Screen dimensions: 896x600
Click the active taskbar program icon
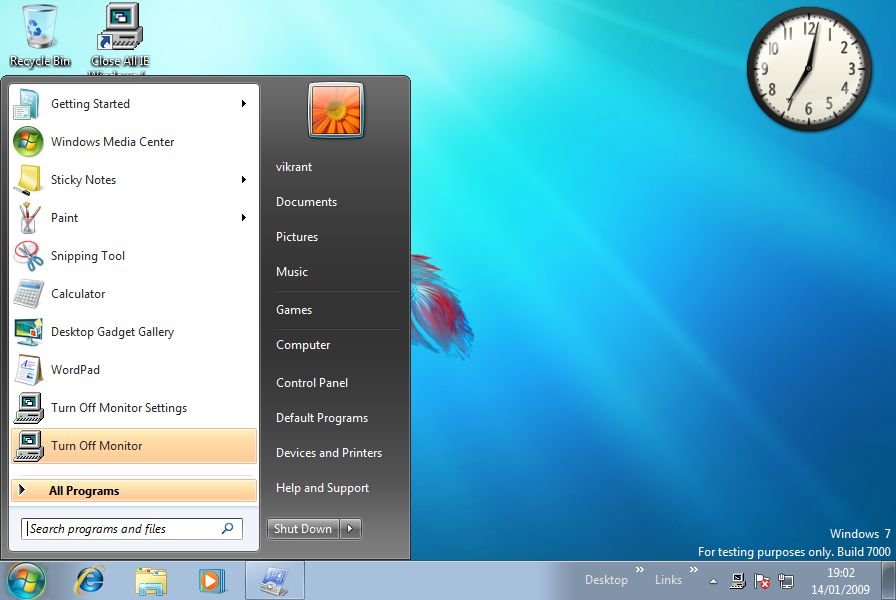click(x=275, y=581)
